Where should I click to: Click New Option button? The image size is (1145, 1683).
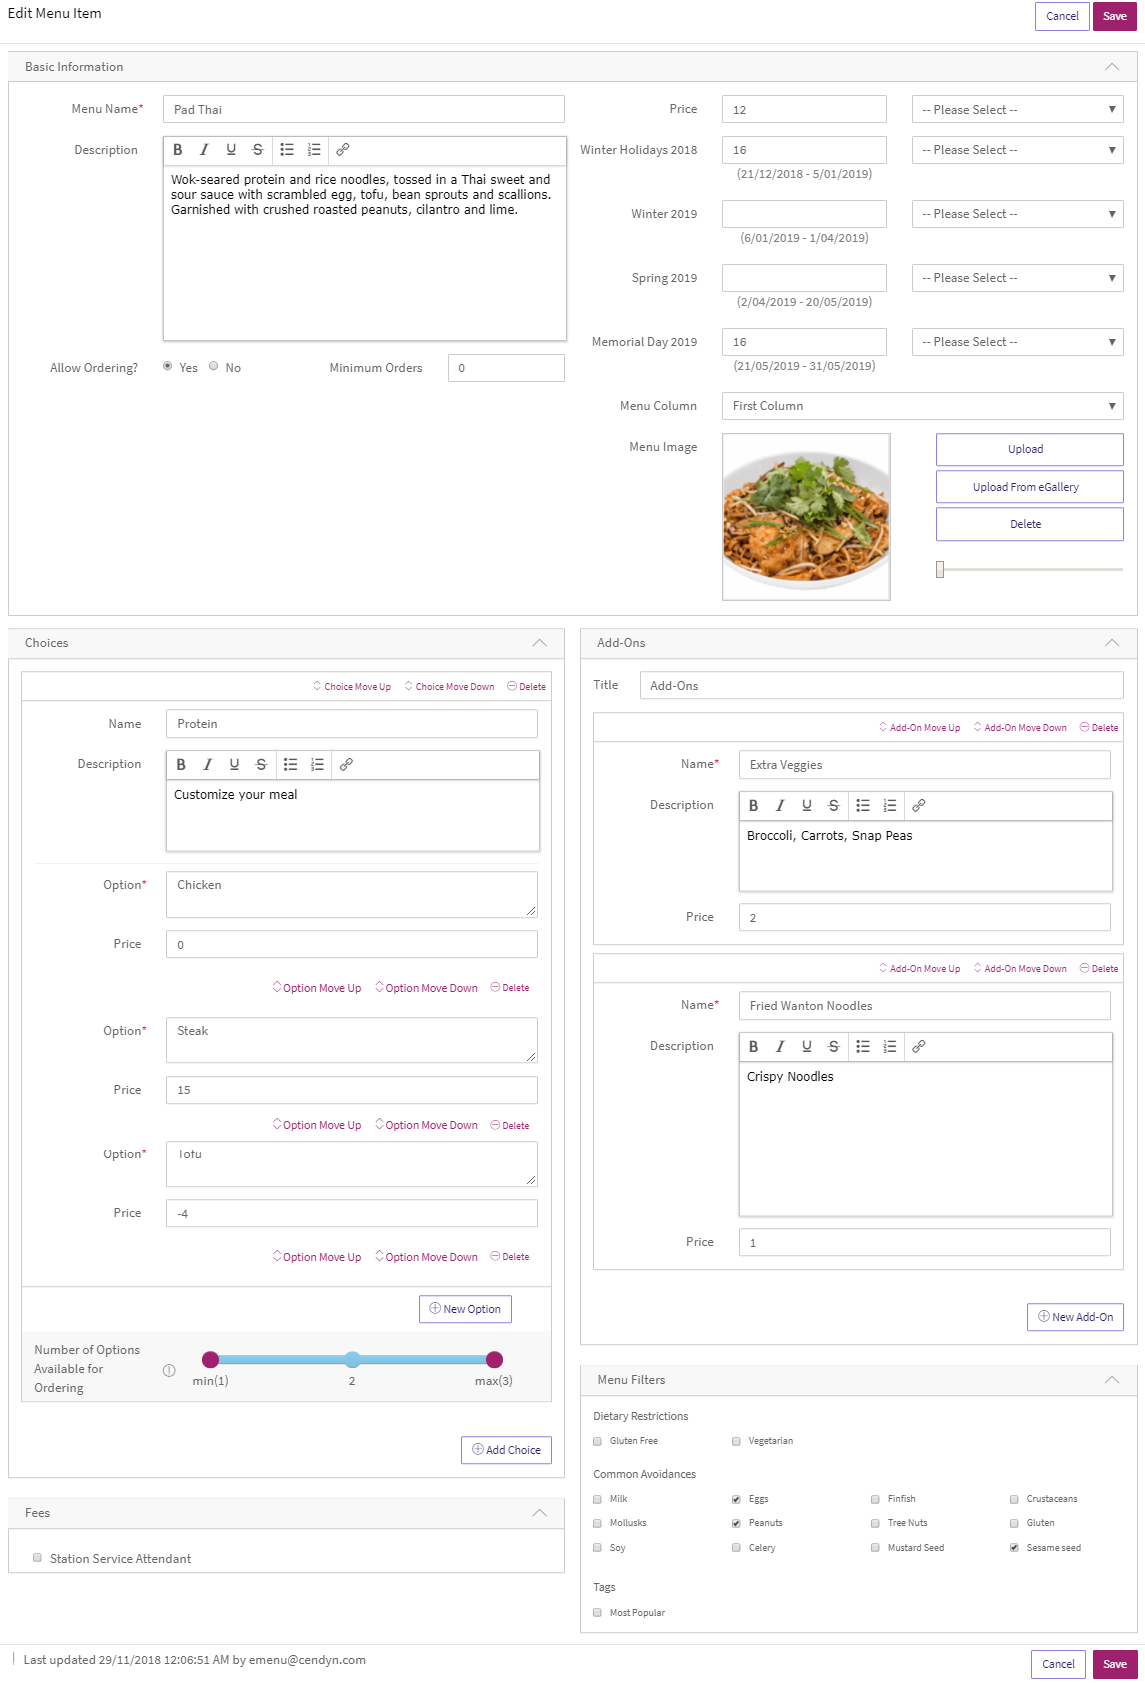465,1309
